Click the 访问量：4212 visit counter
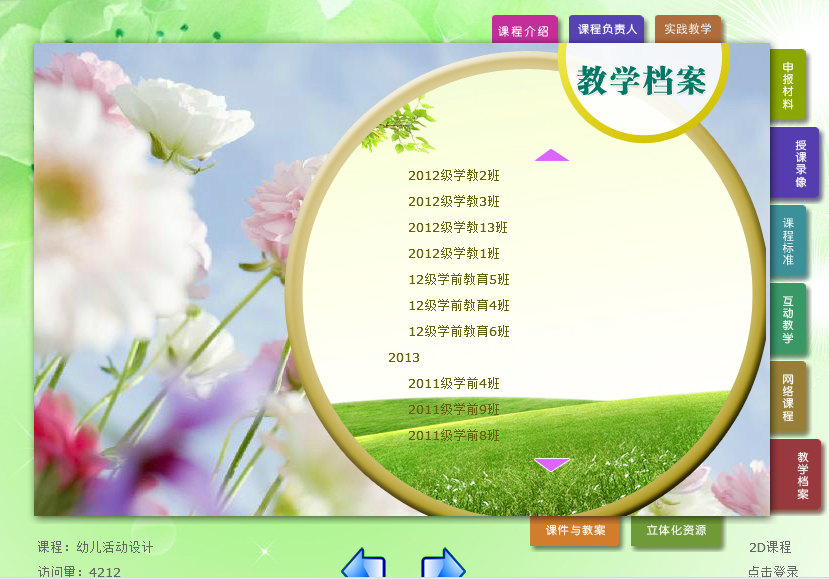The image size is (829, 579). tap(79, 572)
